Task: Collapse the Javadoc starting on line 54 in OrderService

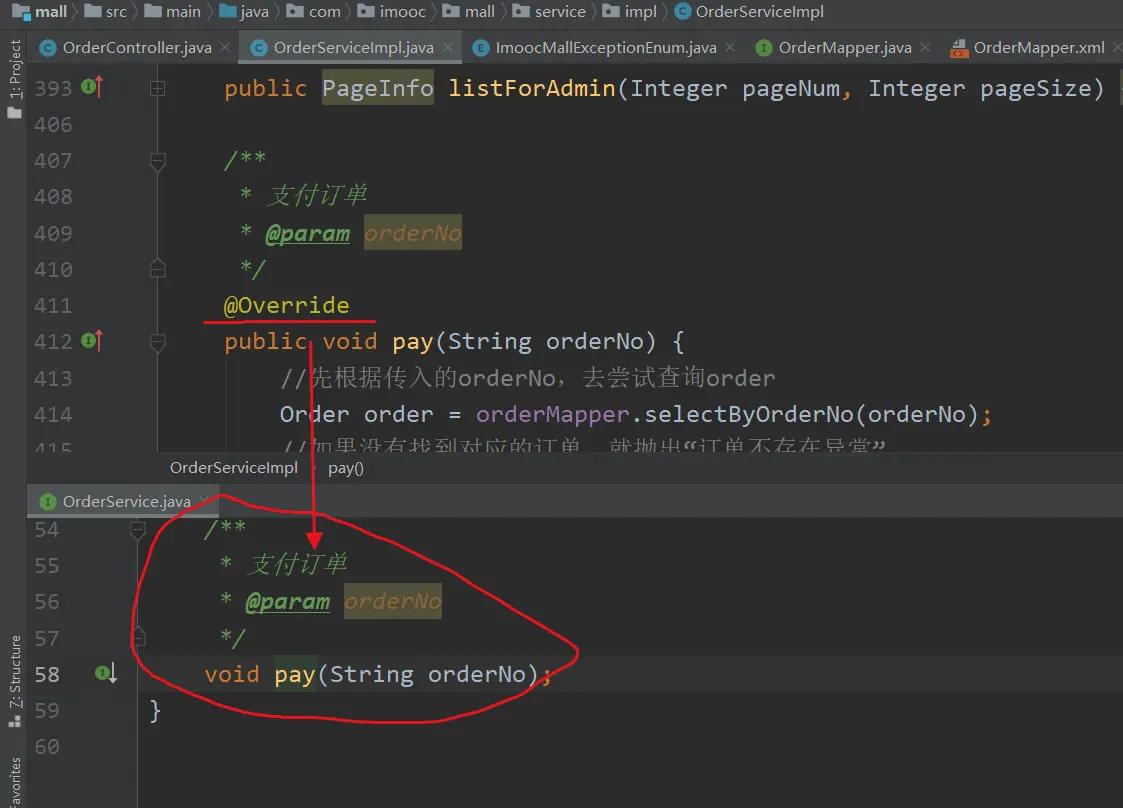Action: tap(138, 529)
